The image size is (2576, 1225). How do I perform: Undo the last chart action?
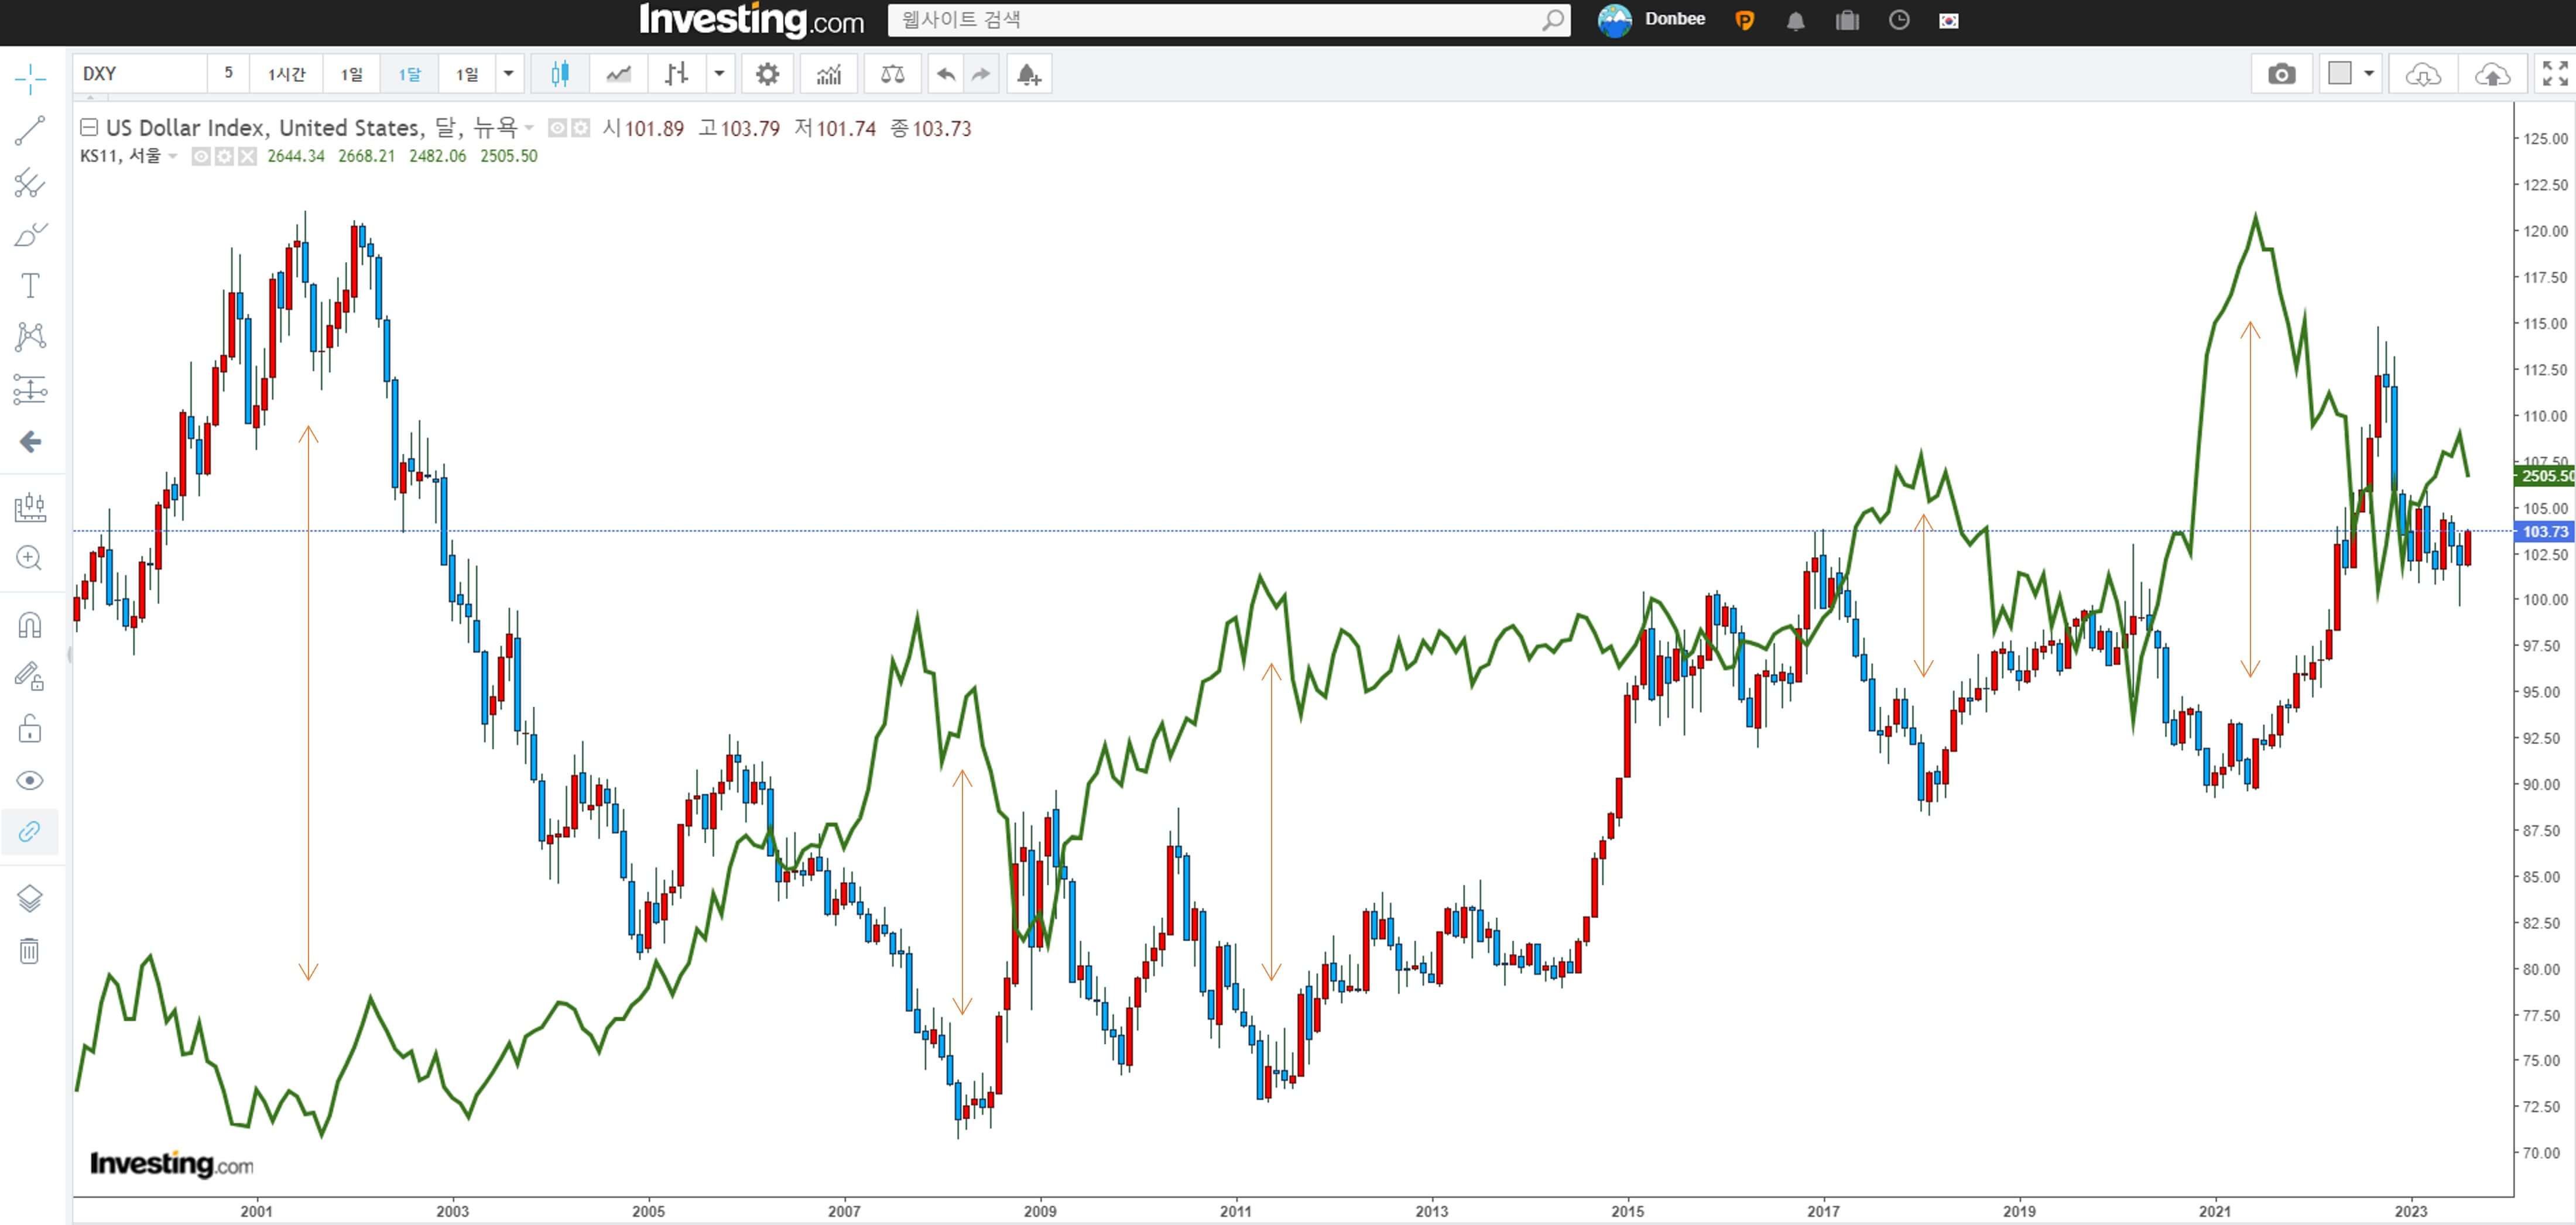click(x=945, y=74)
